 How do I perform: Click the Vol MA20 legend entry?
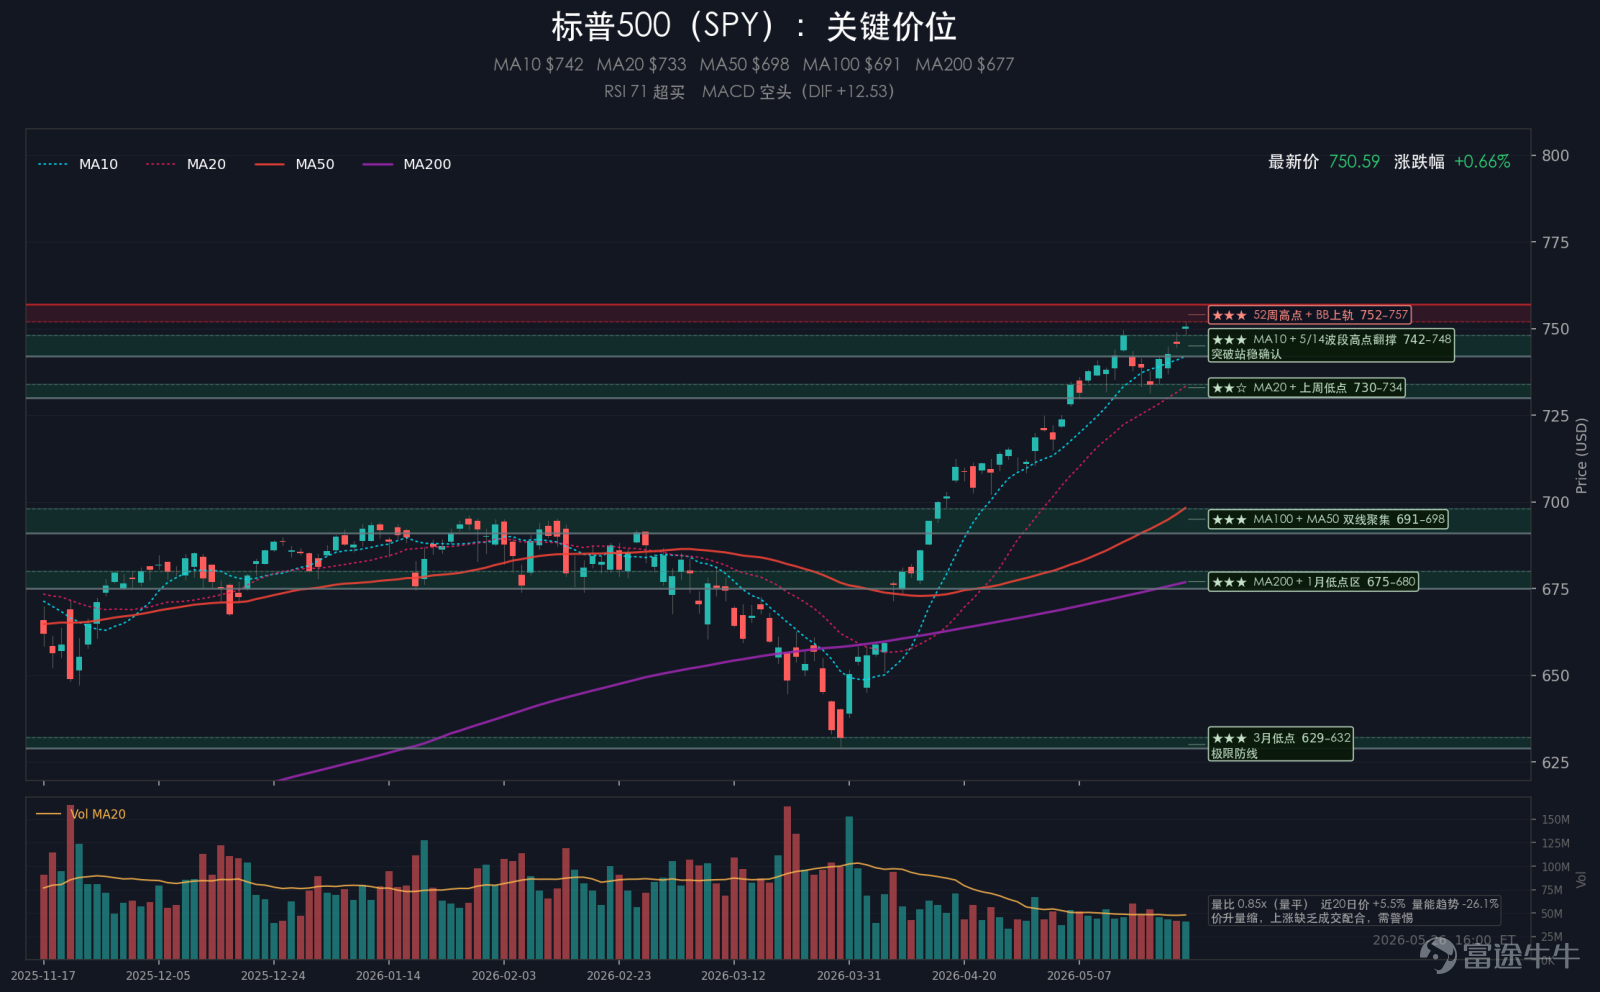pyautogui.click(x=81, y=814)
